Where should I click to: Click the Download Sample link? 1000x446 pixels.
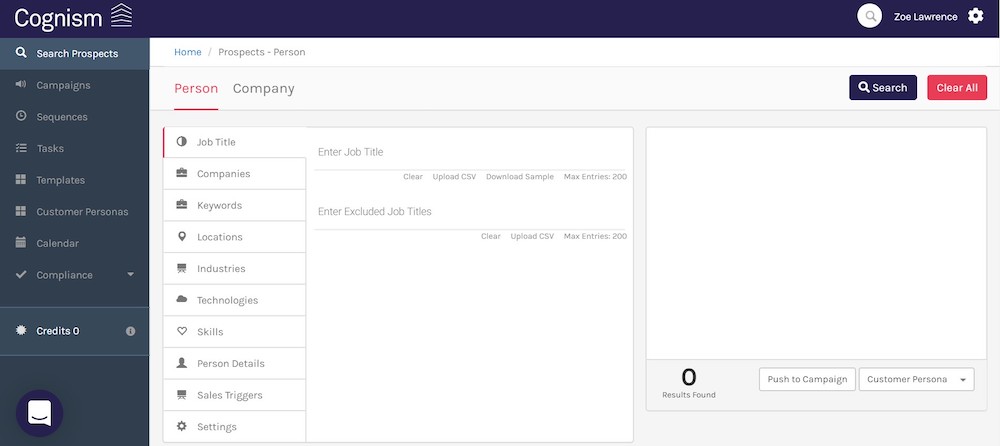(x=520, y=177)
